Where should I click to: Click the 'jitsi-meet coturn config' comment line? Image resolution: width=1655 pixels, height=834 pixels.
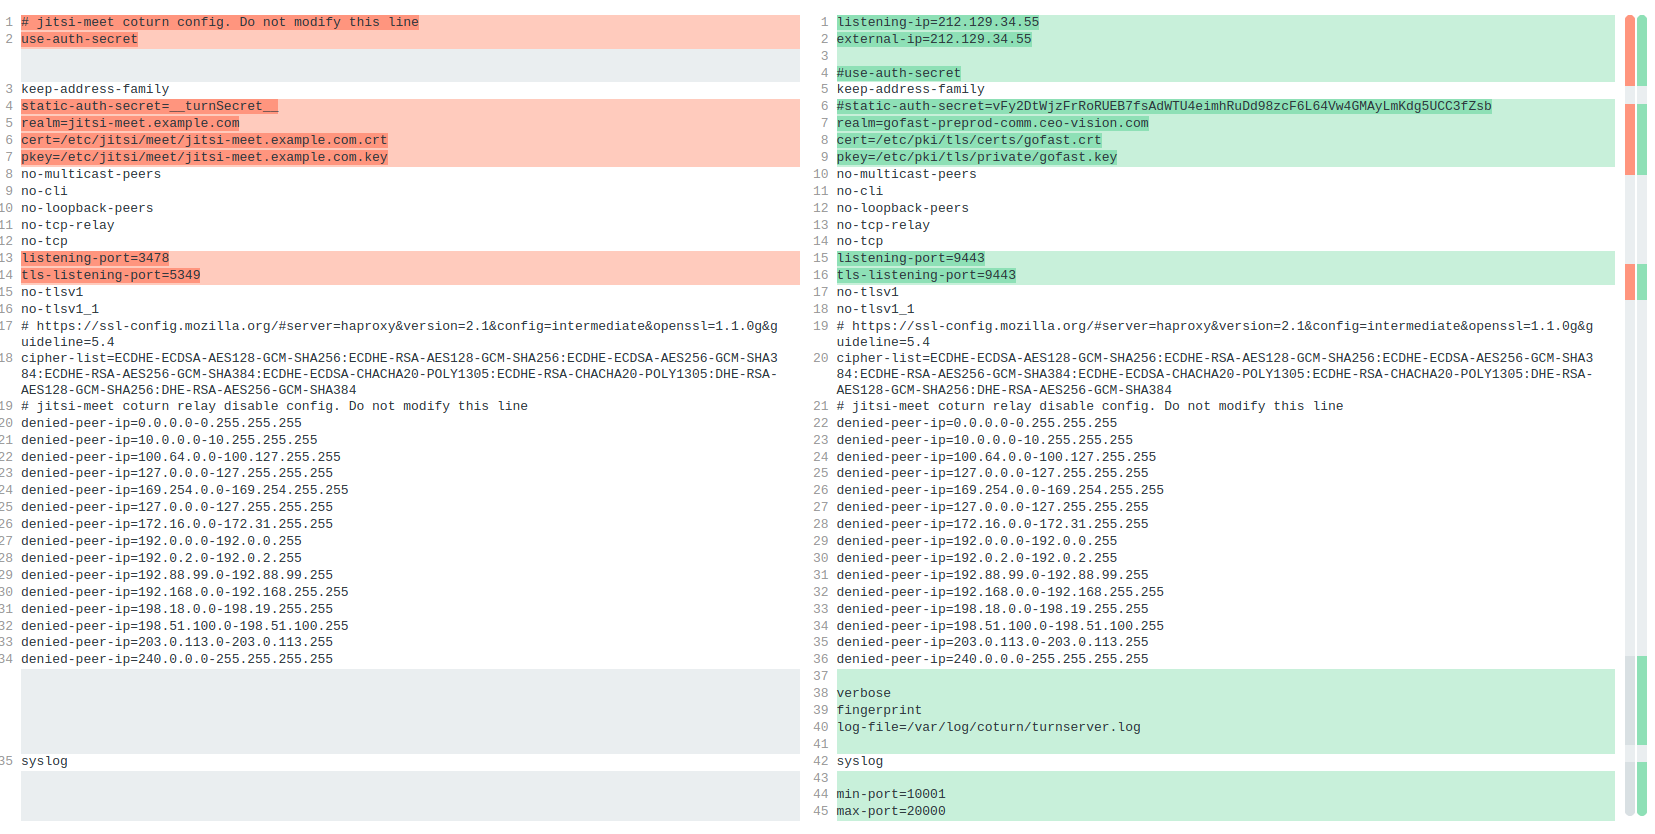(220, 22)
